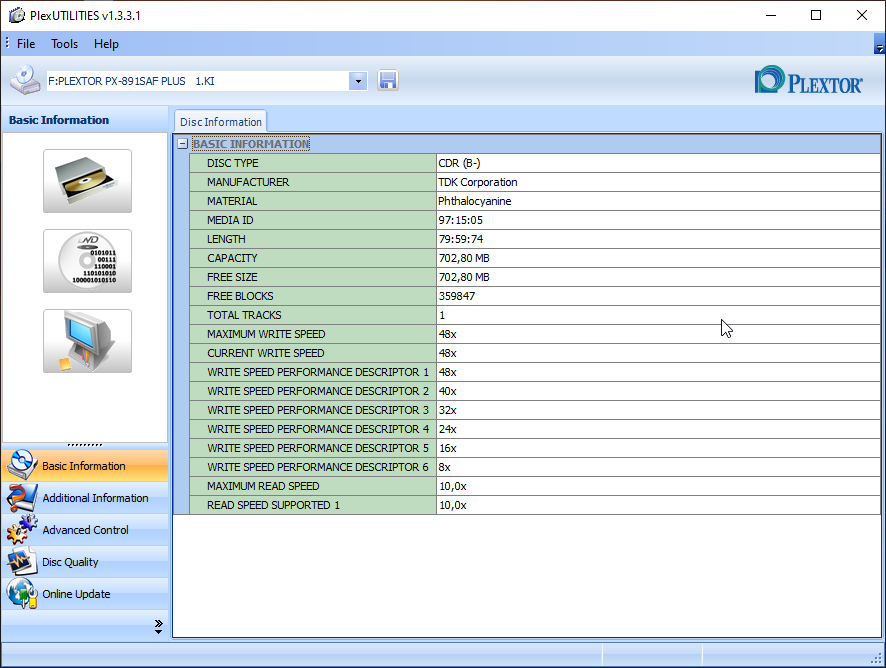Click the Additional Information help icon
Screen dimensions: 886x668
[21, 497]
